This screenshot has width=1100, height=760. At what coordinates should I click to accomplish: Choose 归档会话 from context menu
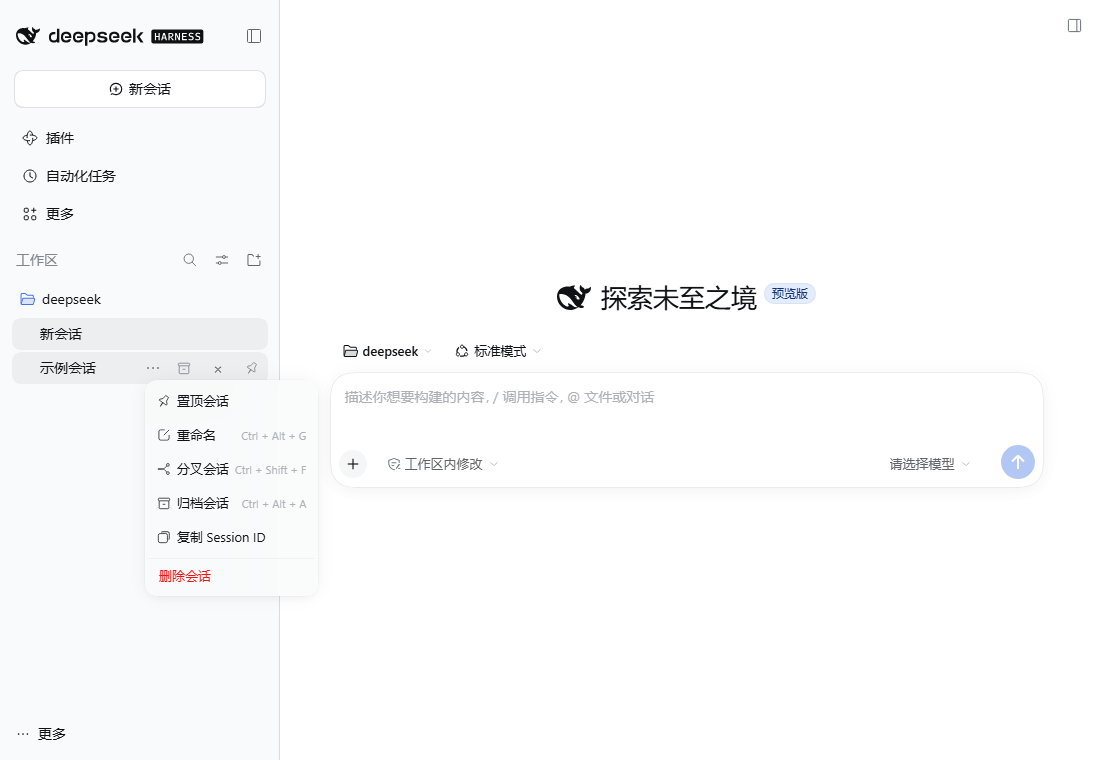tap(231, 504)
